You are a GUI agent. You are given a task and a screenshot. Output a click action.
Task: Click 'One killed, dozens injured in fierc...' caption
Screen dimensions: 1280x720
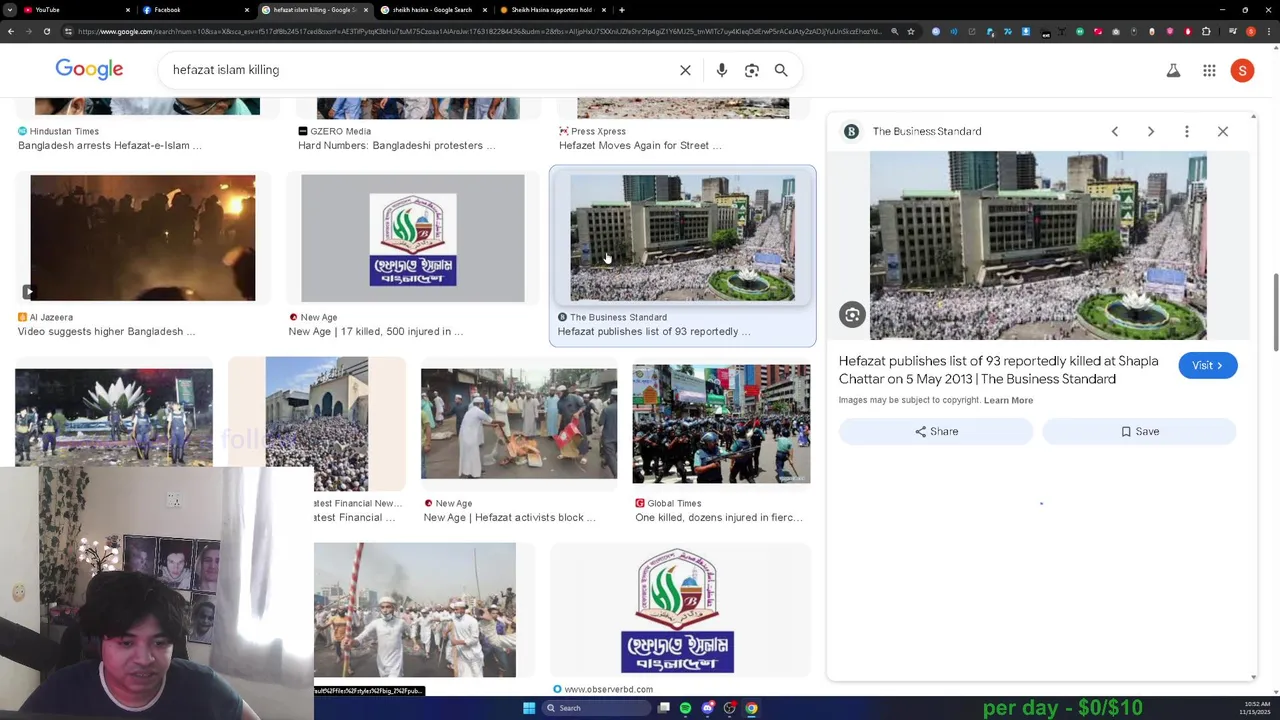(x=719, y=517)
